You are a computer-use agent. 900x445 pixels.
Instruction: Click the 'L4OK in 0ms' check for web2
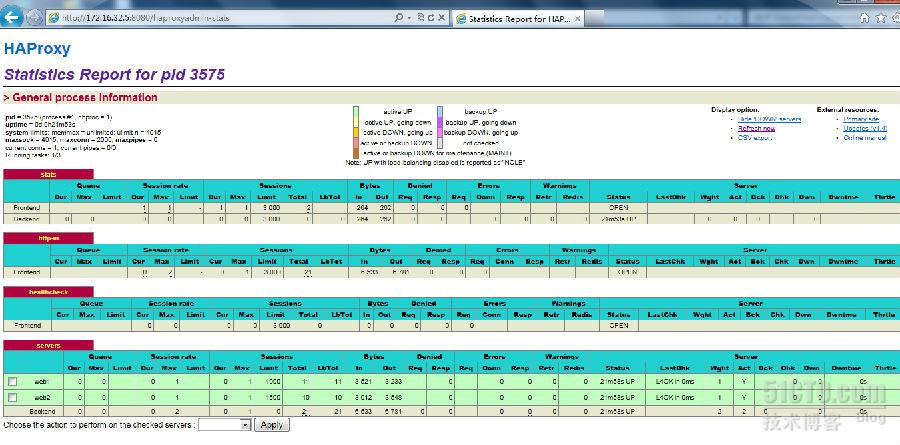(674, 397)
